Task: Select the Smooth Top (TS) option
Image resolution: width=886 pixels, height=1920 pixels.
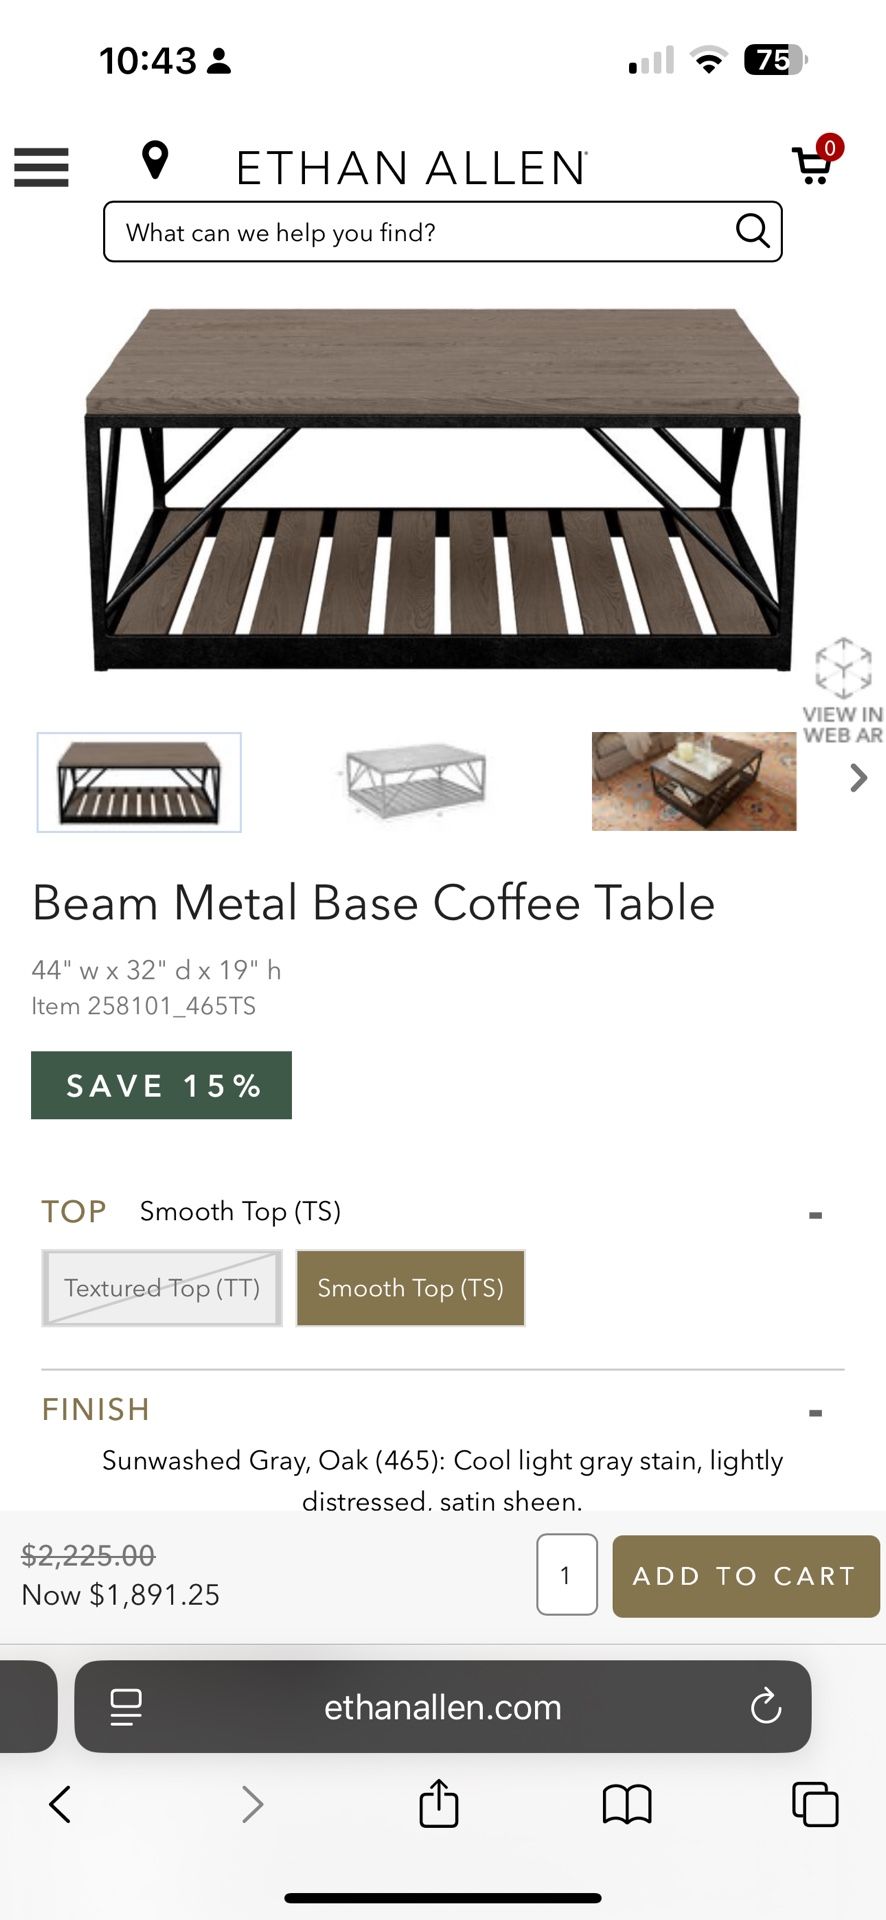Action: click(410, 1288)
